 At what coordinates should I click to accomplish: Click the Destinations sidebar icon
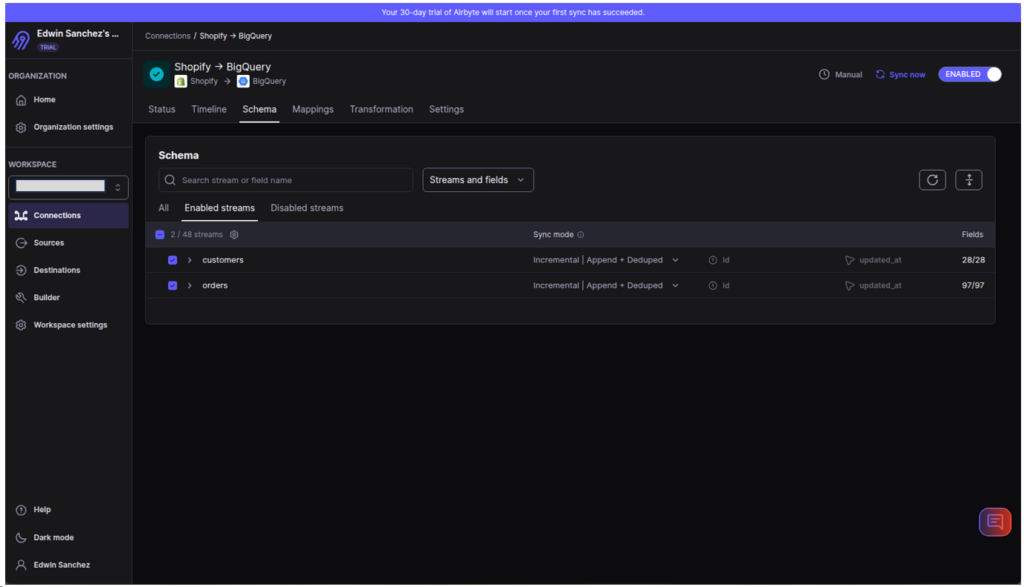click(21, 270)
